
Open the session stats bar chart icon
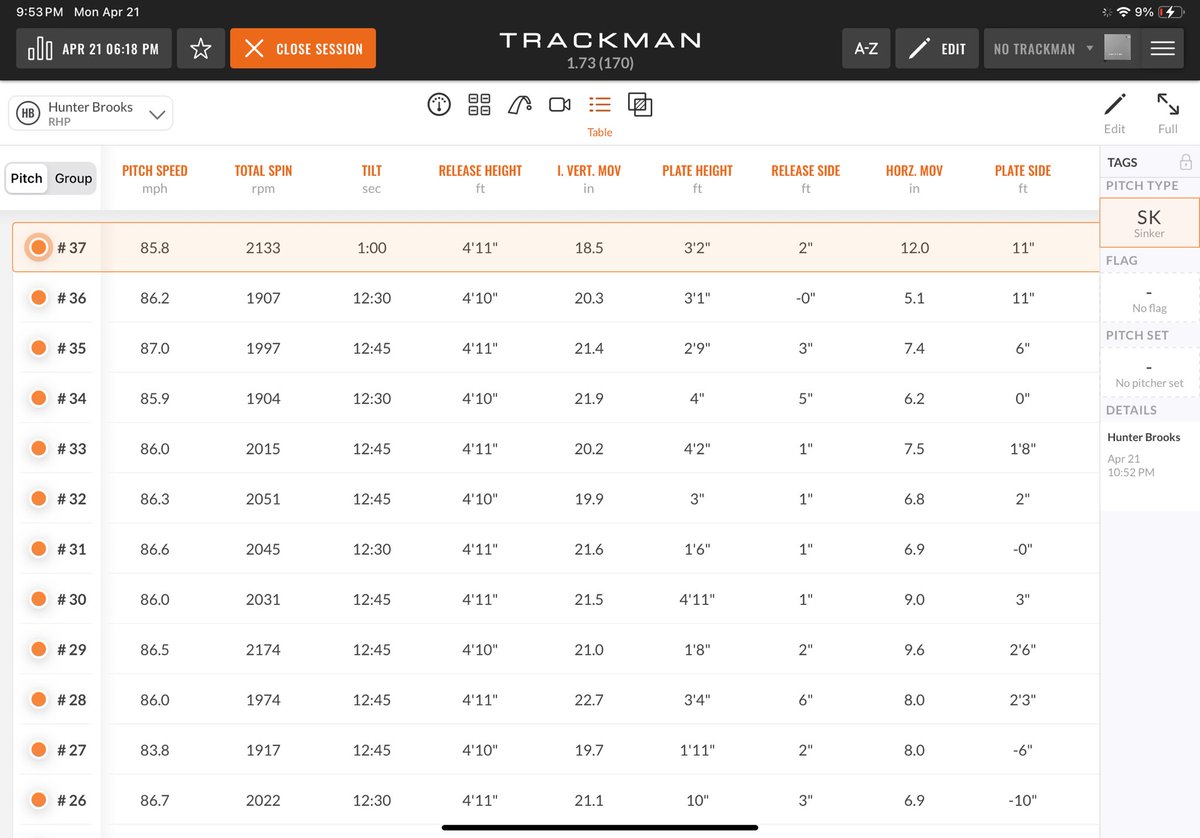pos(40,49)
